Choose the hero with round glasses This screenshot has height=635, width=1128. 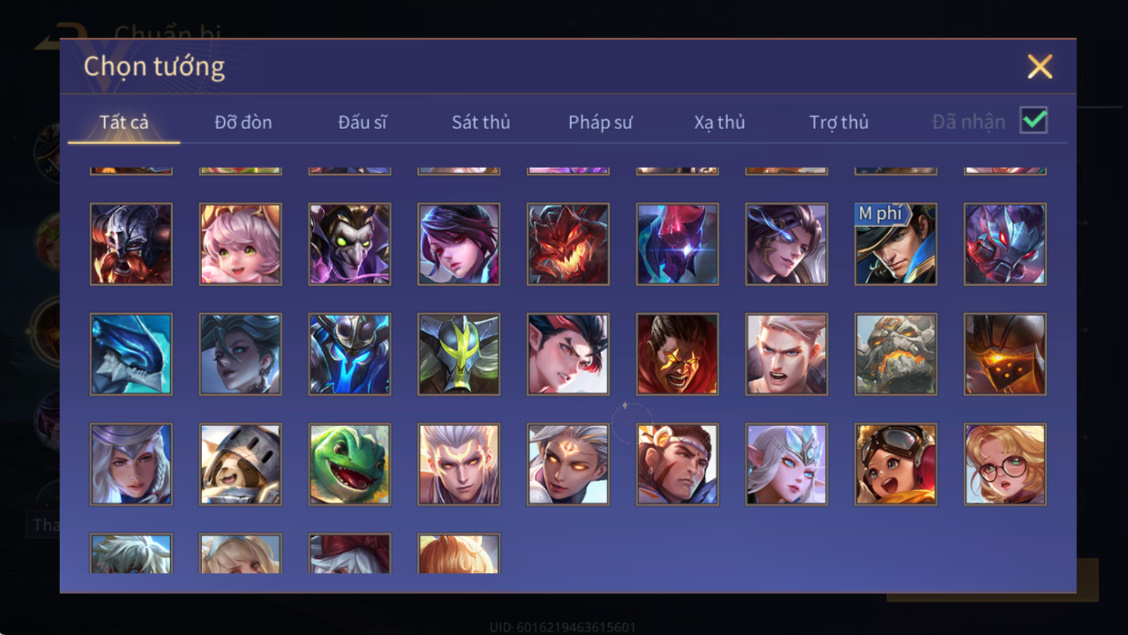point(1005,464)
